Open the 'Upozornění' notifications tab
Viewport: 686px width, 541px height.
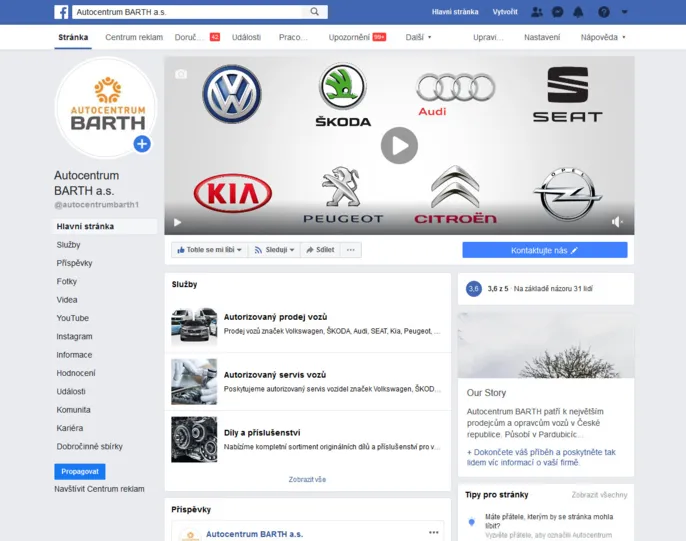pyautogui.click(x=357, y=37)
